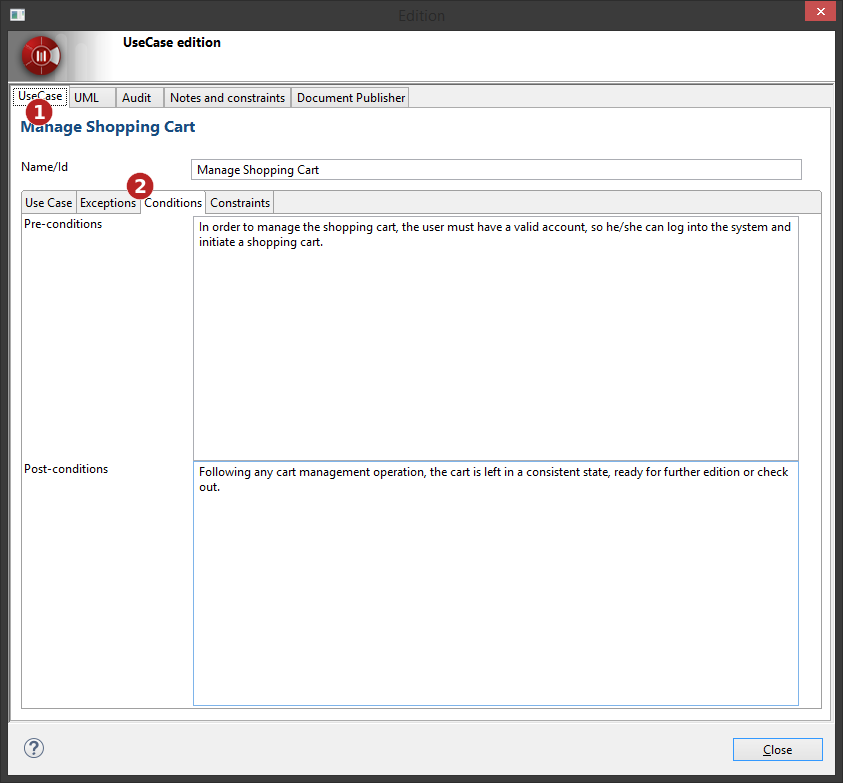Viewport: 843px width, 783px height.
Task: Switch to the Exceptions tab
Action: [x=107, y=203]
